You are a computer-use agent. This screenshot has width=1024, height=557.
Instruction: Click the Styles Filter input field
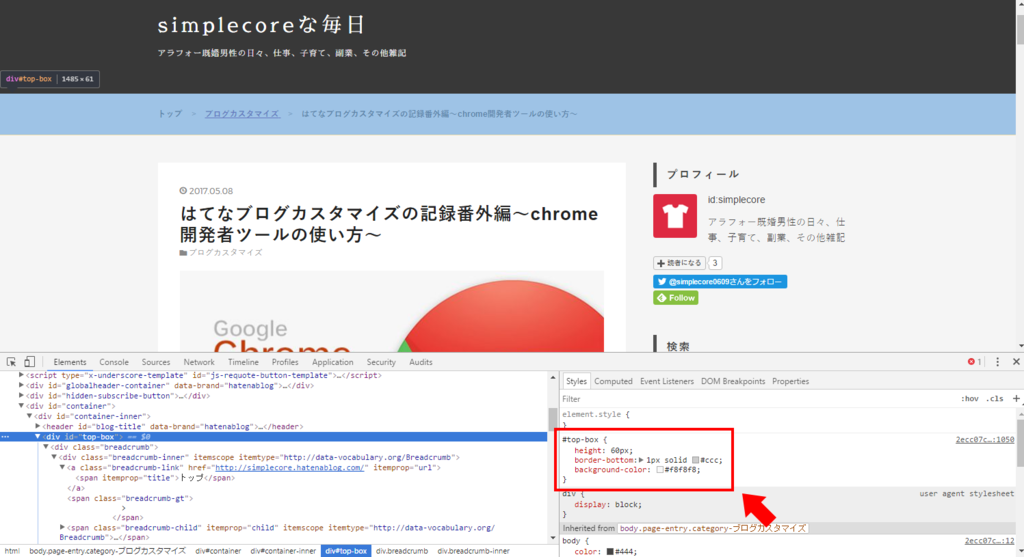(758, 398)
